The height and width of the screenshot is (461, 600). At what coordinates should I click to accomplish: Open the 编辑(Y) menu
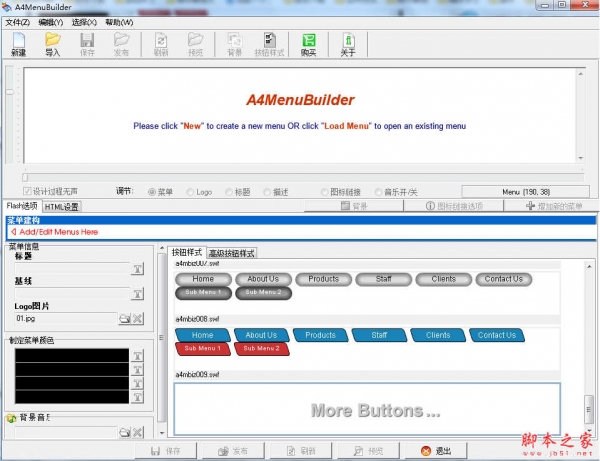51,23
